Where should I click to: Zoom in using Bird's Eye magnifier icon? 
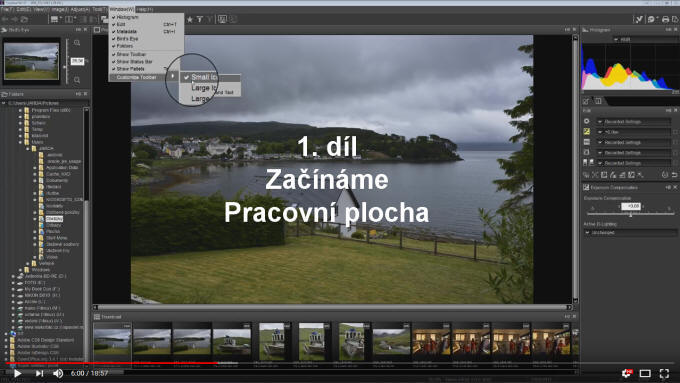77,43
